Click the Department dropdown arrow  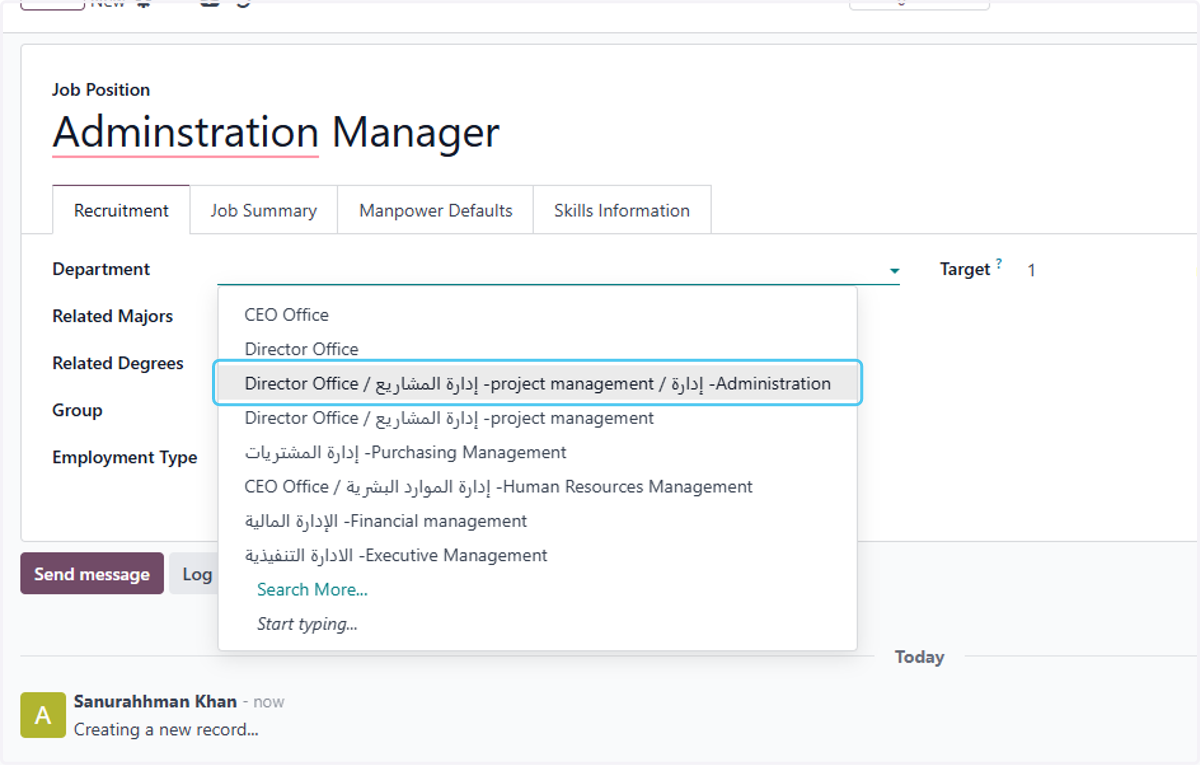894,270
